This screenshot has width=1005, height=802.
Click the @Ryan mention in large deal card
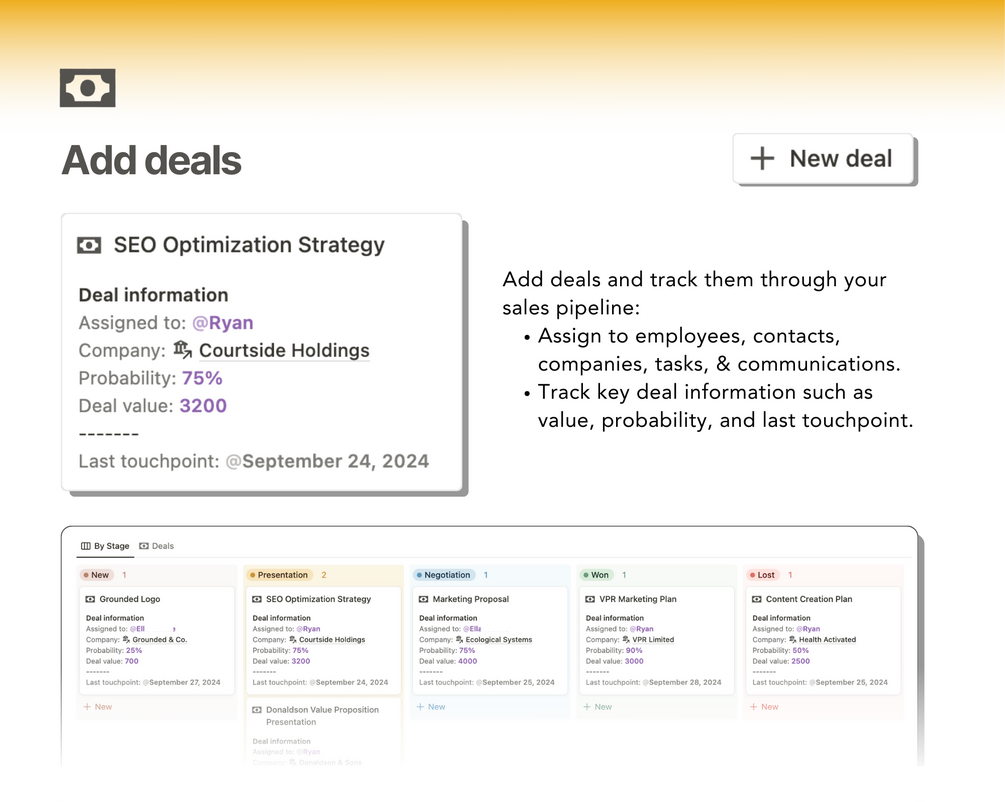222,323
